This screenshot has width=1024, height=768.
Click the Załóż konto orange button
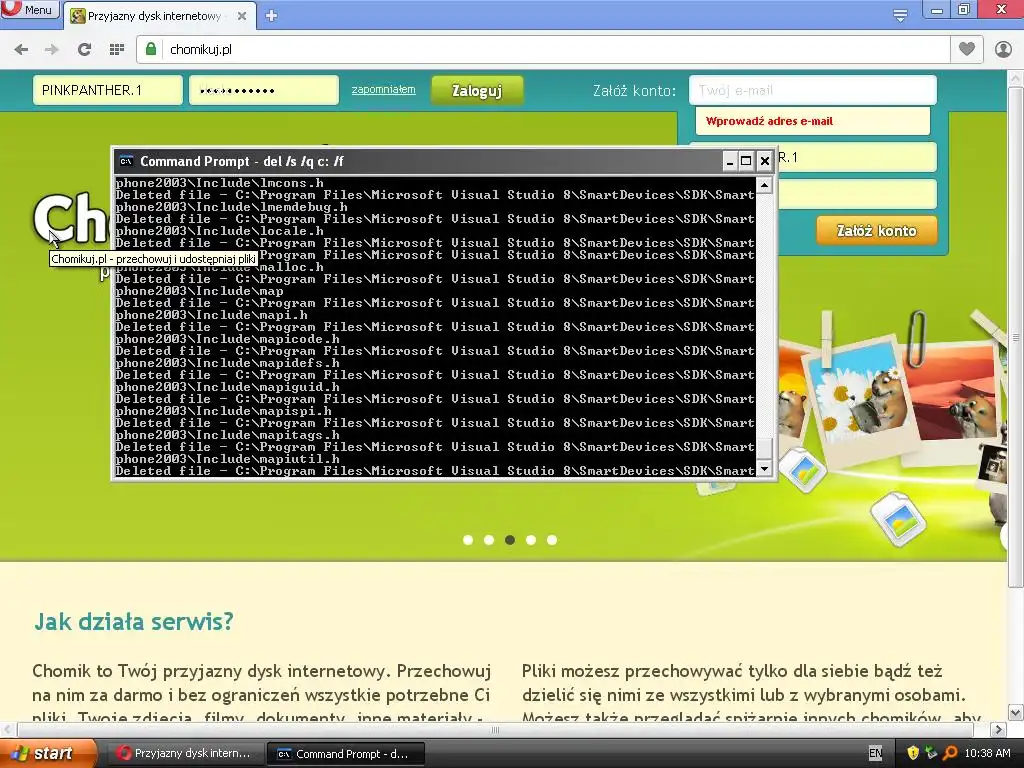[876, 231]
